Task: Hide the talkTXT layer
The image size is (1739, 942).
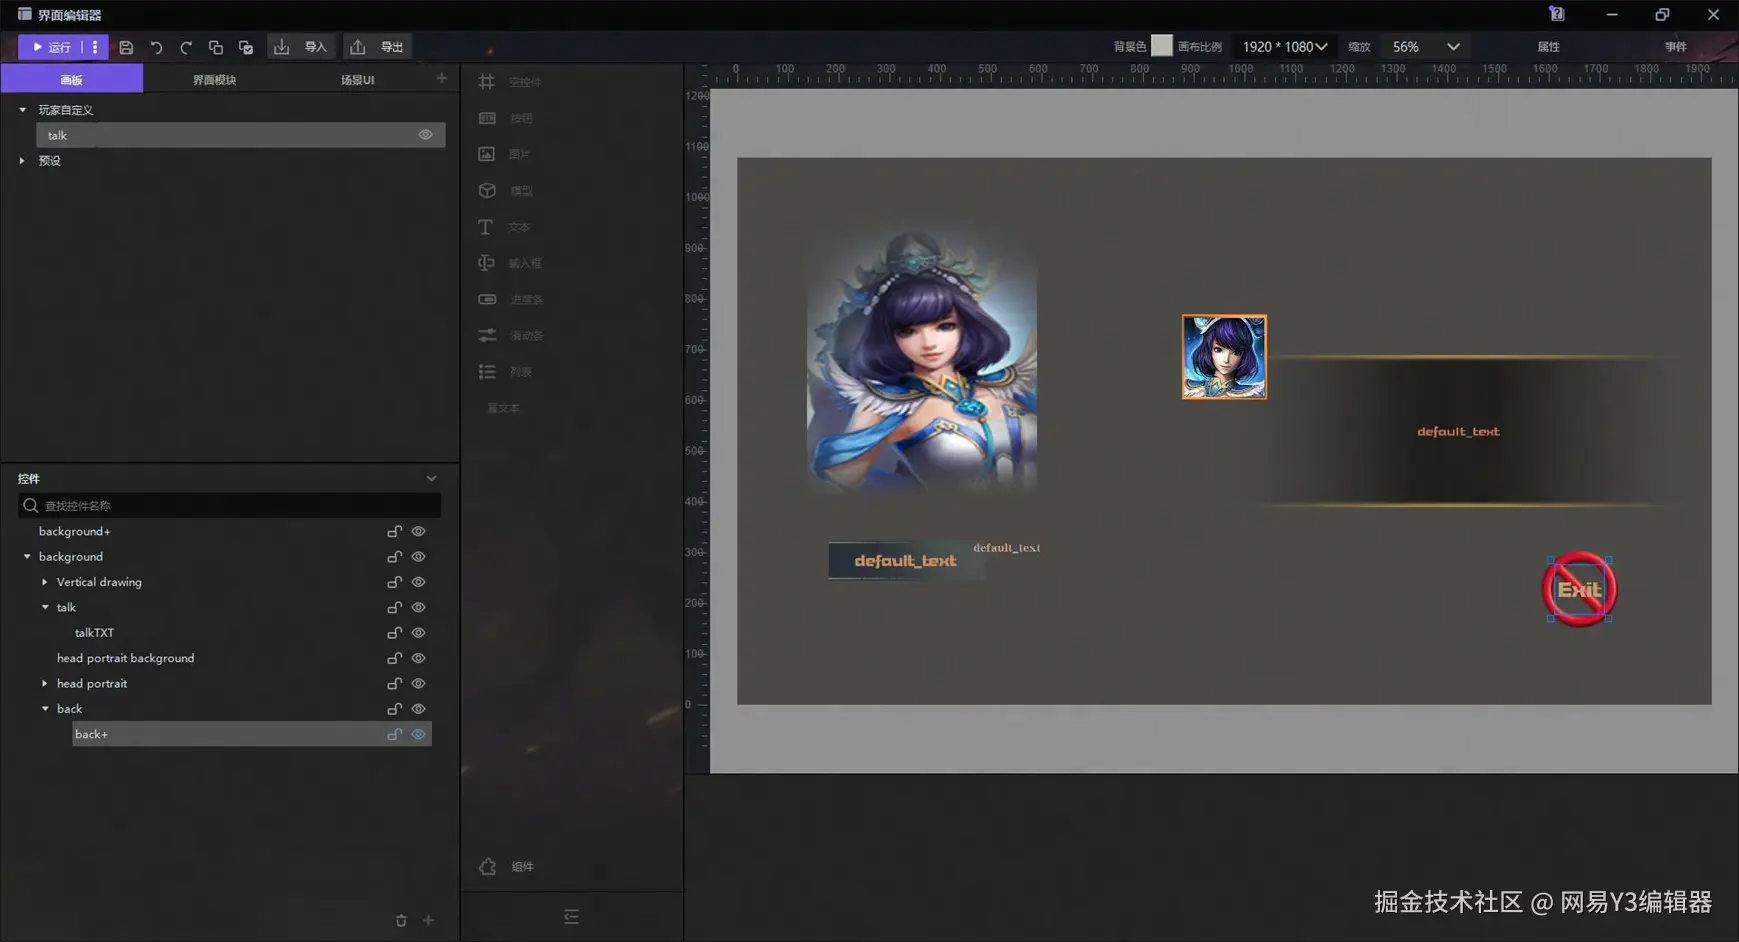Action: tap(419, 633)
